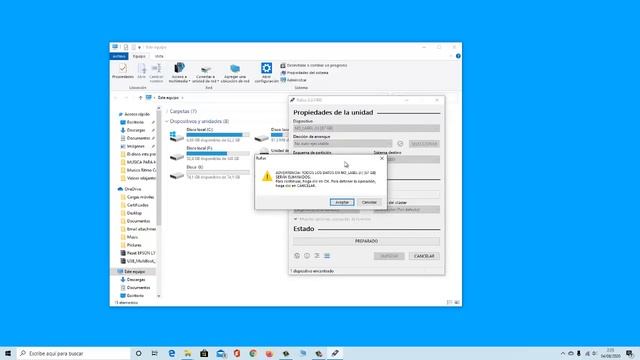Screen dimensions: 640x360
Task: Expand advanced format options in Rufus
Action: 332,219
